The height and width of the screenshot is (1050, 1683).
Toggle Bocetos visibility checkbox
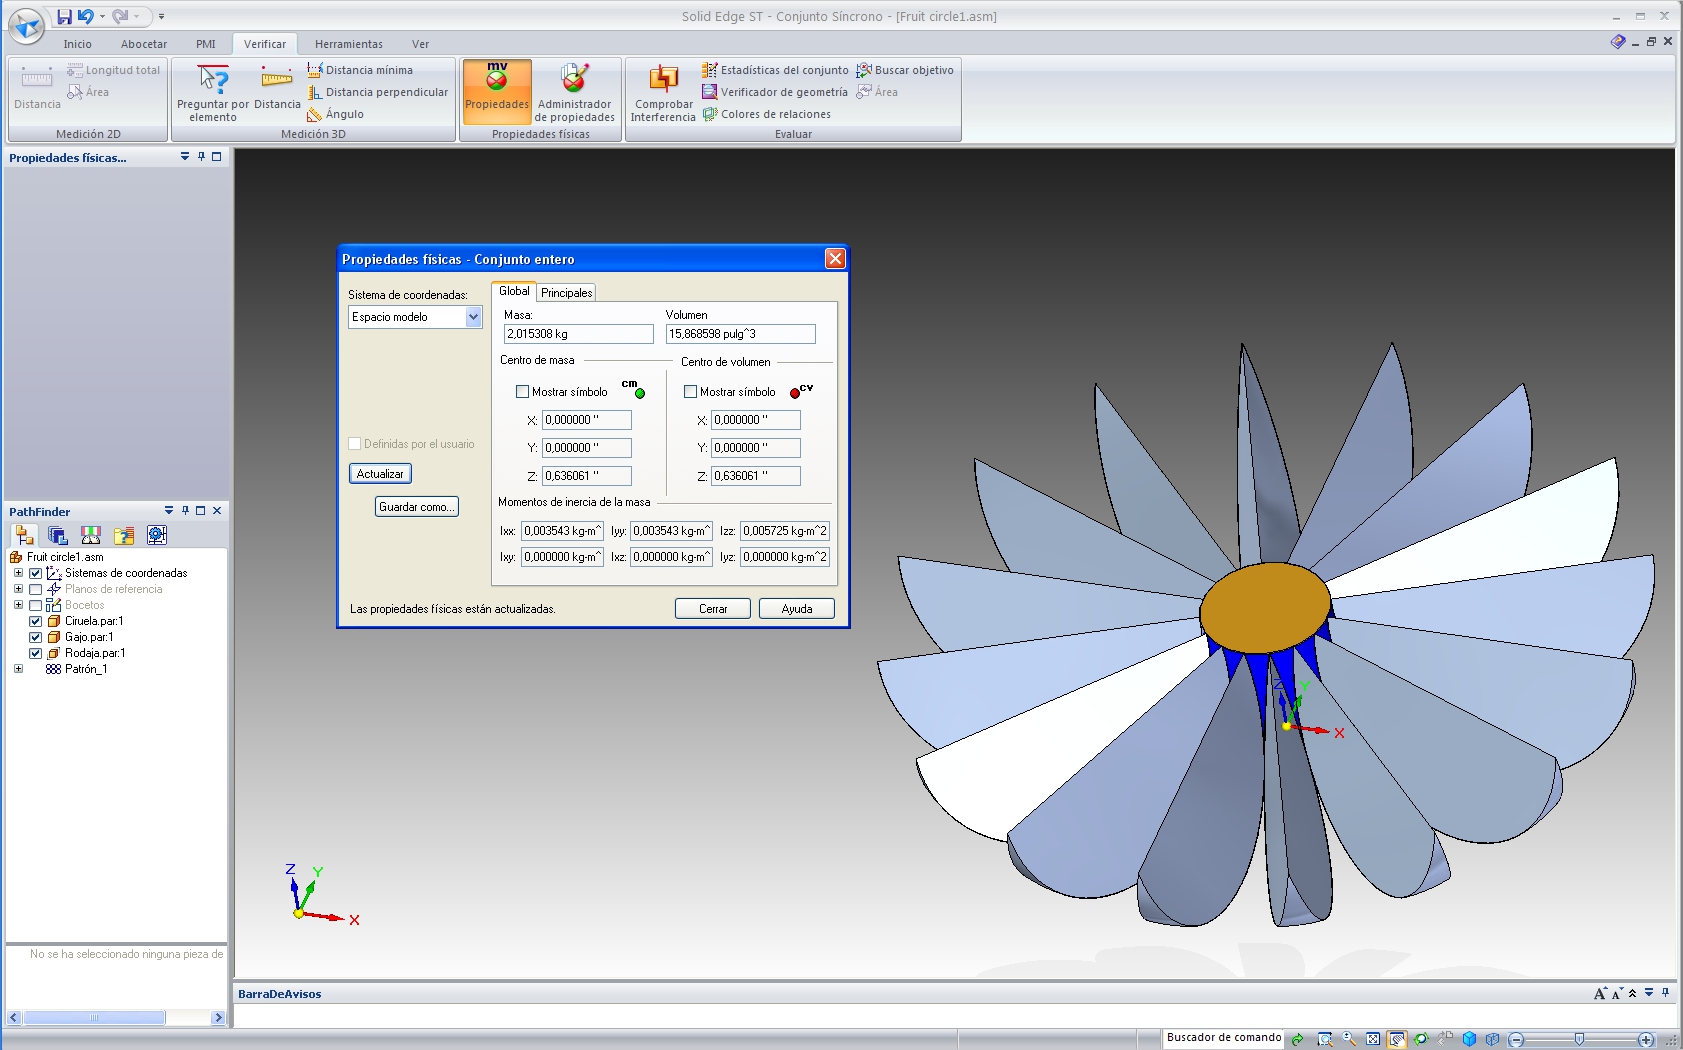coord(35,605)
